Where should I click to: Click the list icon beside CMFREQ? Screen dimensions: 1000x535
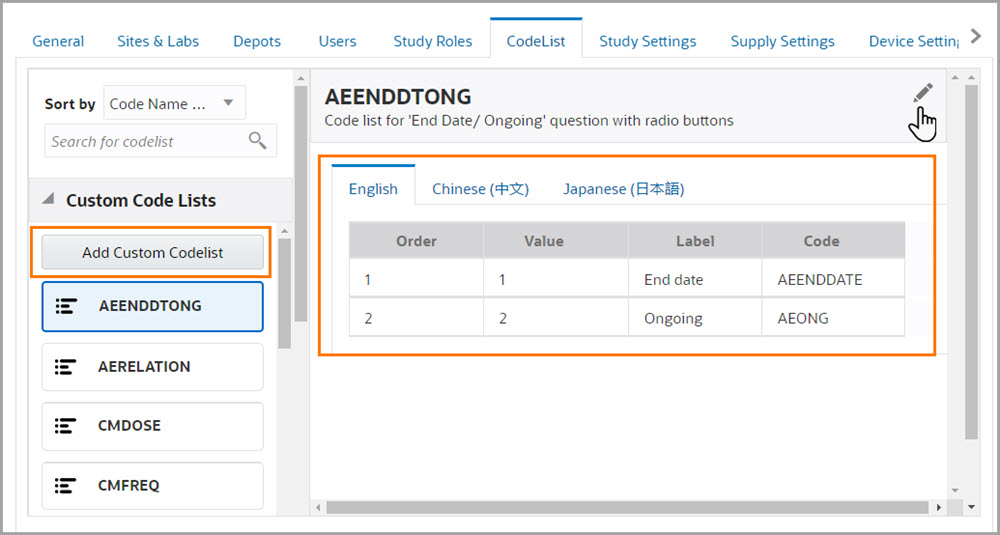pos(66,486)
